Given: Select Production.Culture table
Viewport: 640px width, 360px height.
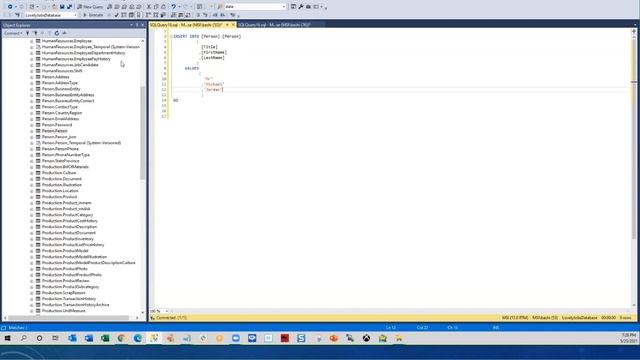Looking at the screenshot, I should [59, 173].
